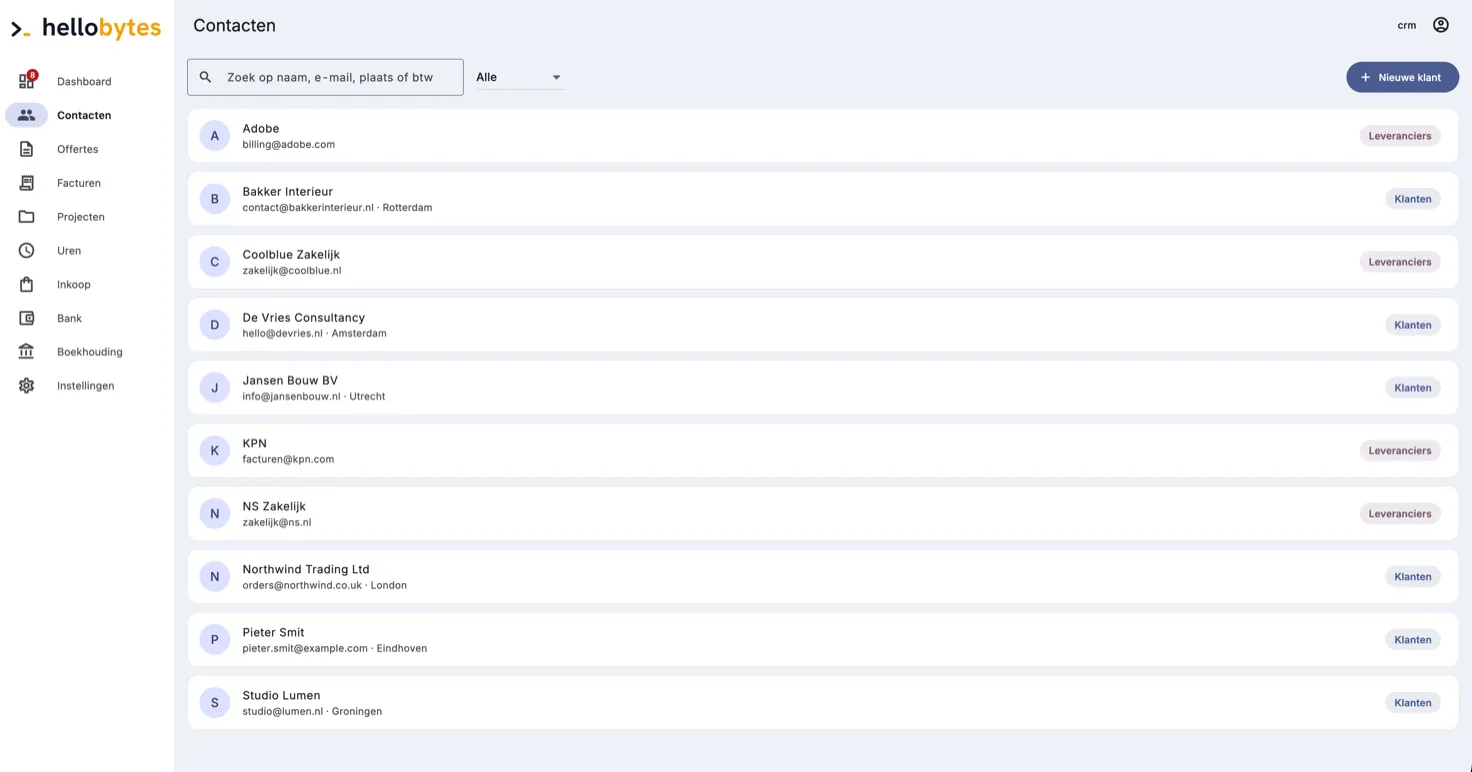Open the Facturen receipt icon
Viewport: 1472px width, 772px height.
point(26,183)
